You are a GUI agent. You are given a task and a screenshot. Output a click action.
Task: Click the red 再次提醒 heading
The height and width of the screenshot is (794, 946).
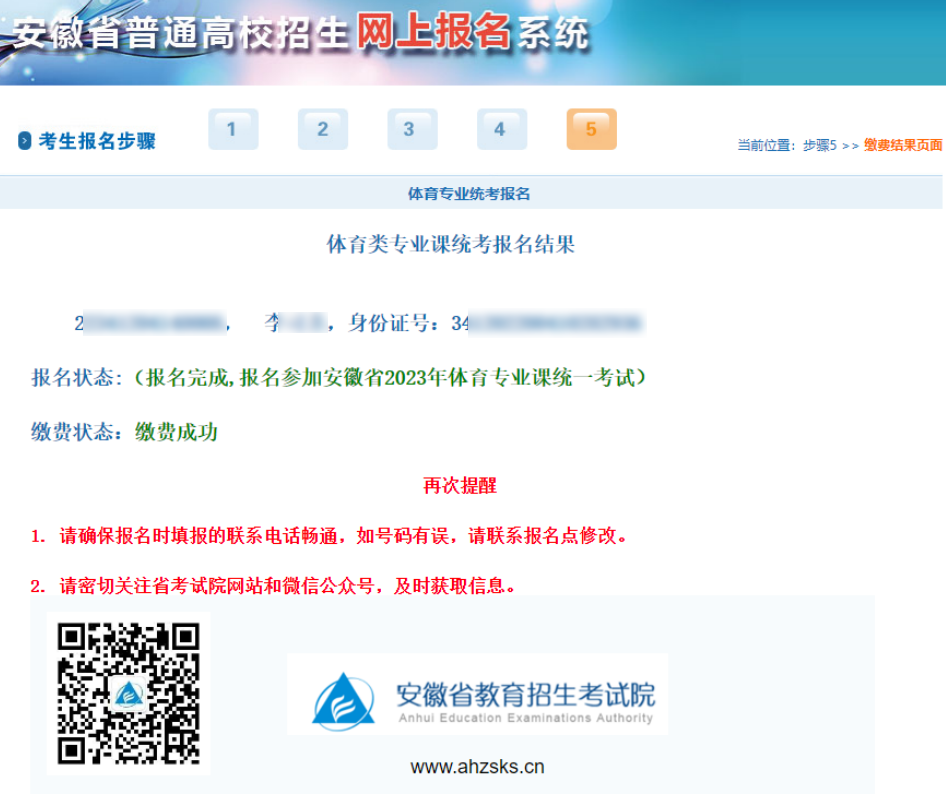460,486
